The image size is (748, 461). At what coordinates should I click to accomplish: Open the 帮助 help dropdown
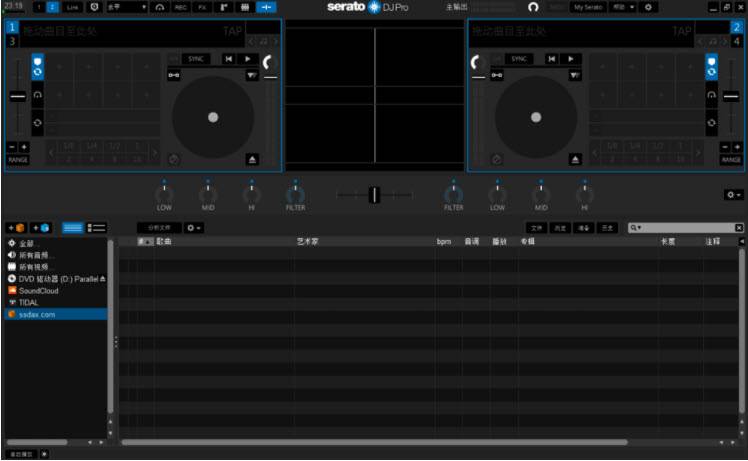tap(623, 7)
